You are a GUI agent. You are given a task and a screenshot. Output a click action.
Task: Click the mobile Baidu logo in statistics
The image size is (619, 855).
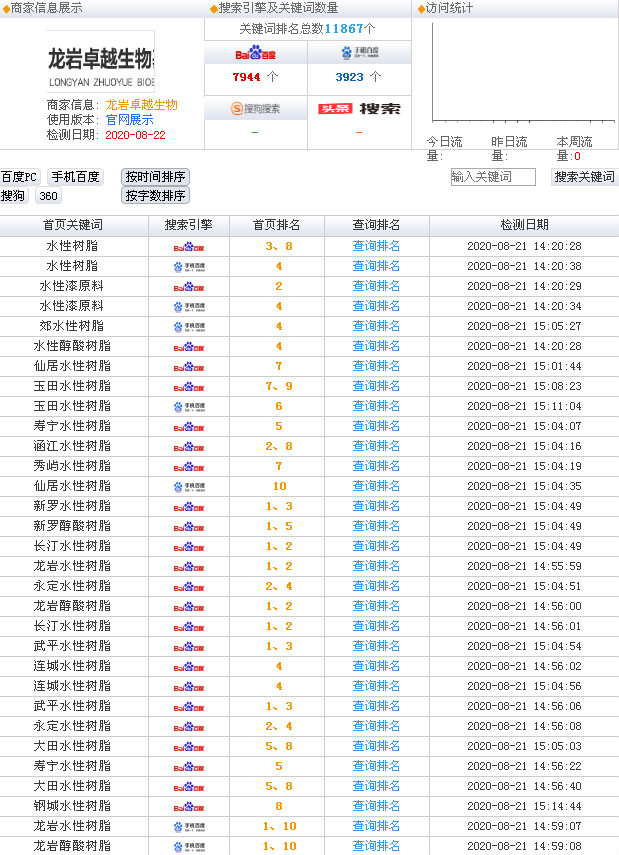358,53
